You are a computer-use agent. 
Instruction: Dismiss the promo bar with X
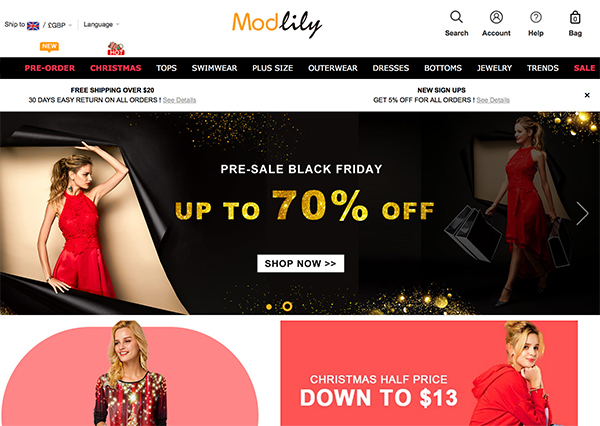click(x=587, y=95)
